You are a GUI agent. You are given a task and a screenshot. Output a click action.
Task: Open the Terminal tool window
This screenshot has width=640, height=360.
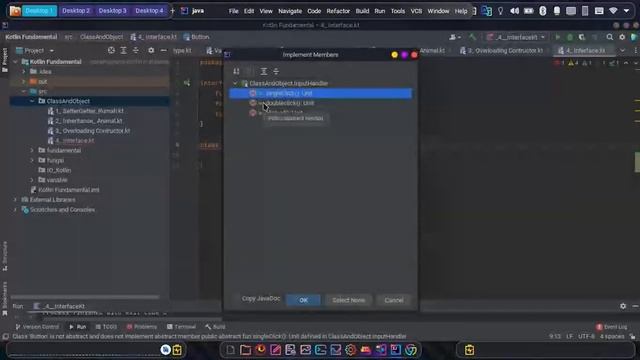click(181, 327)
